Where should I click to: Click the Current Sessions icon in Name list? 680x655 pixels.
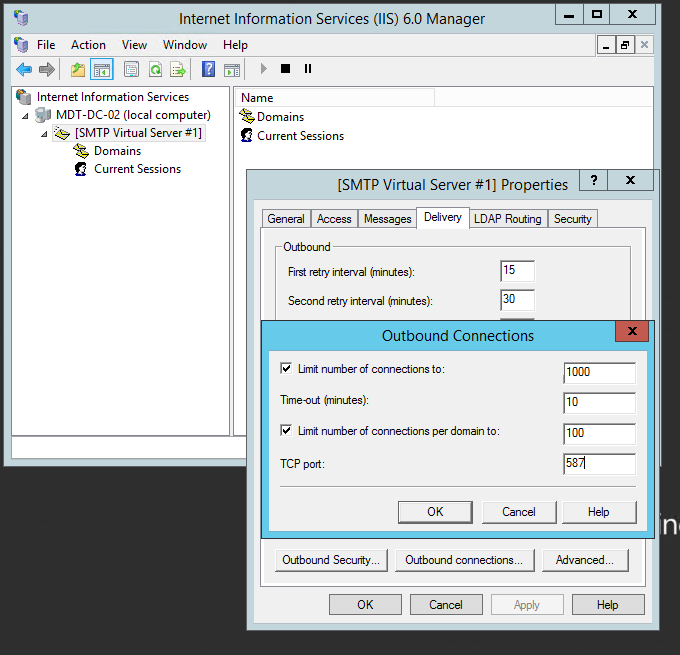pyautogui.click(x=247, y=135)
